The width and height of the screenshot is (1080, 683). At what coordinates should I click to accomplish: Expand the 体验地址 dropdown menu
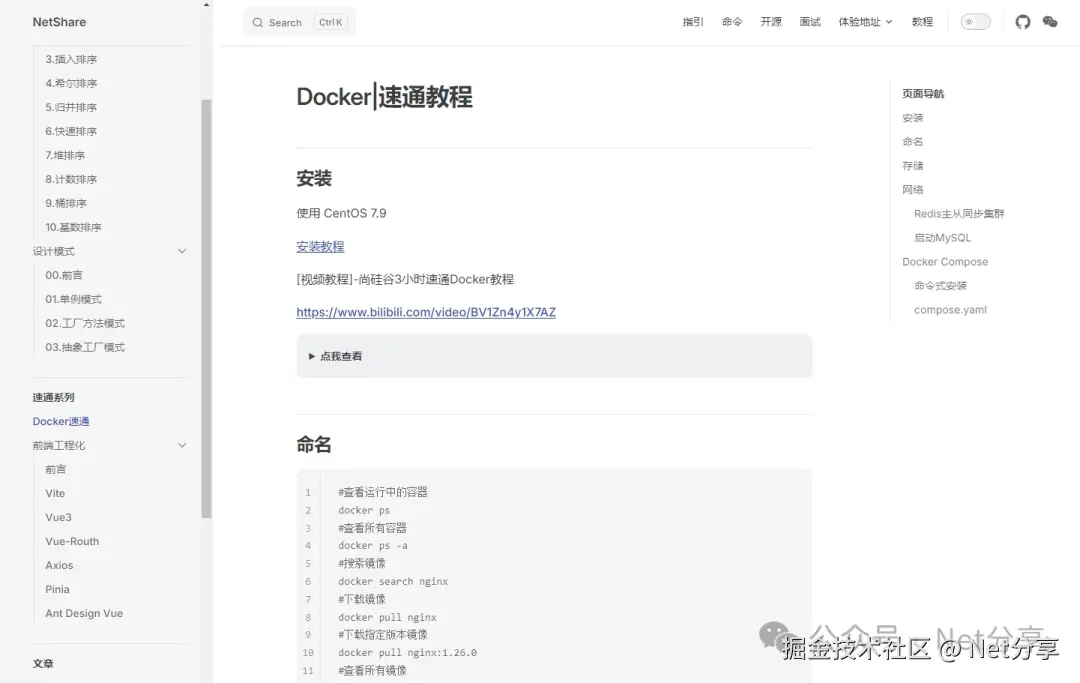tap(865, 22)
